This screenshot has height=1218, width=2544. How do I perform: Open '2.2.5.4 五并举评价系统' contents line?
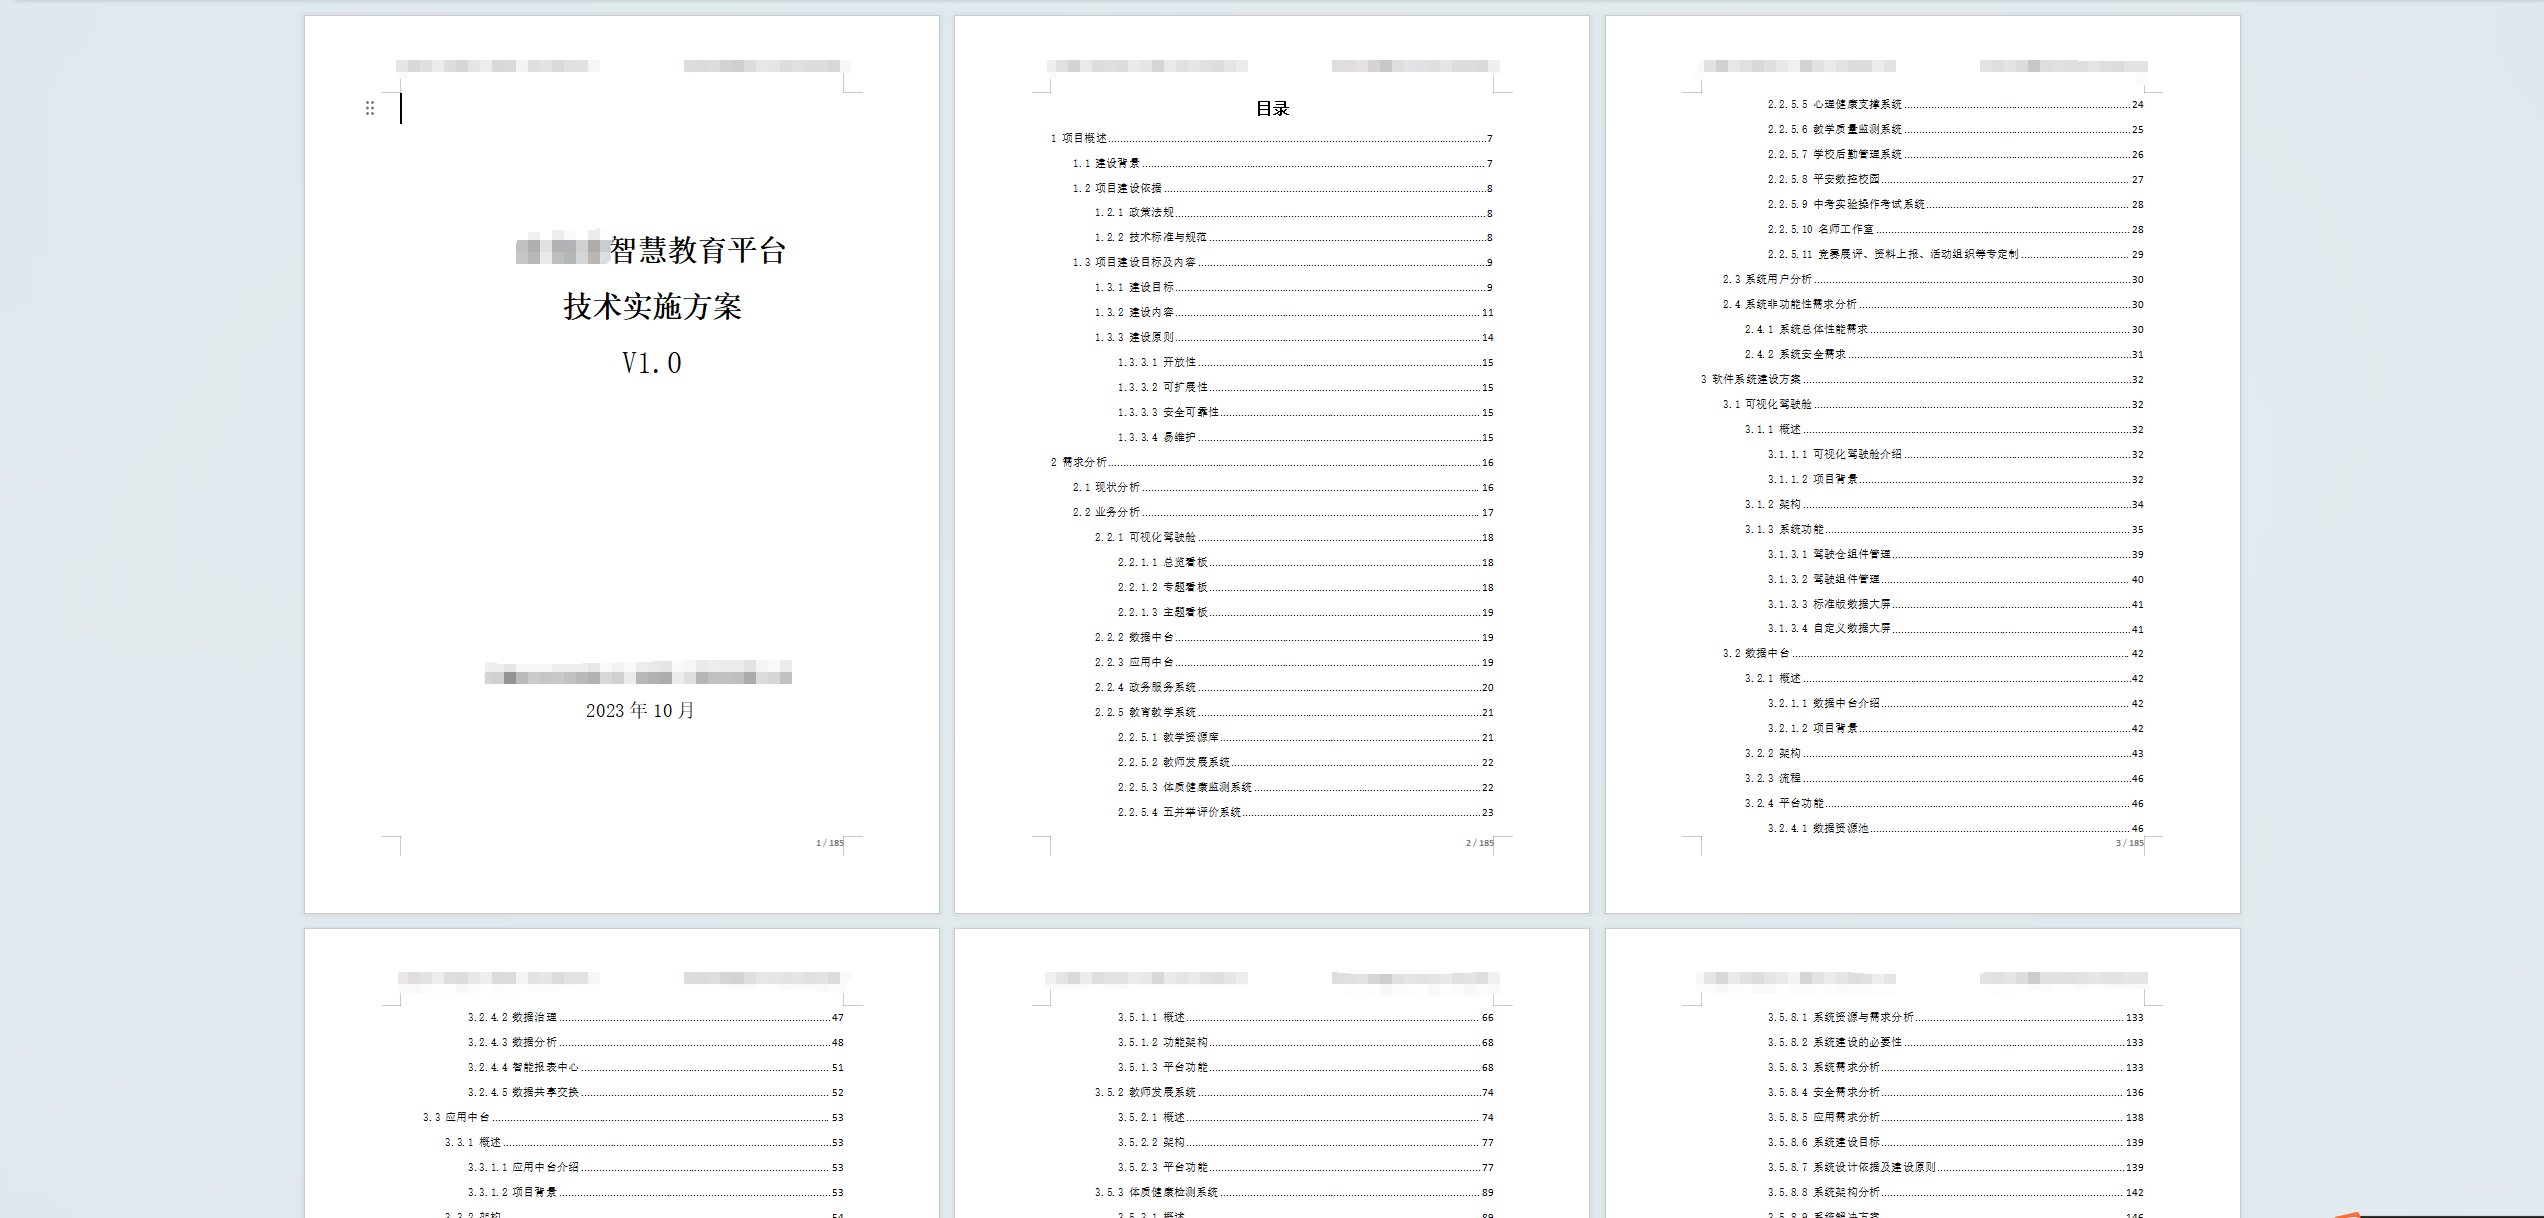click(x=1305, y=813)
